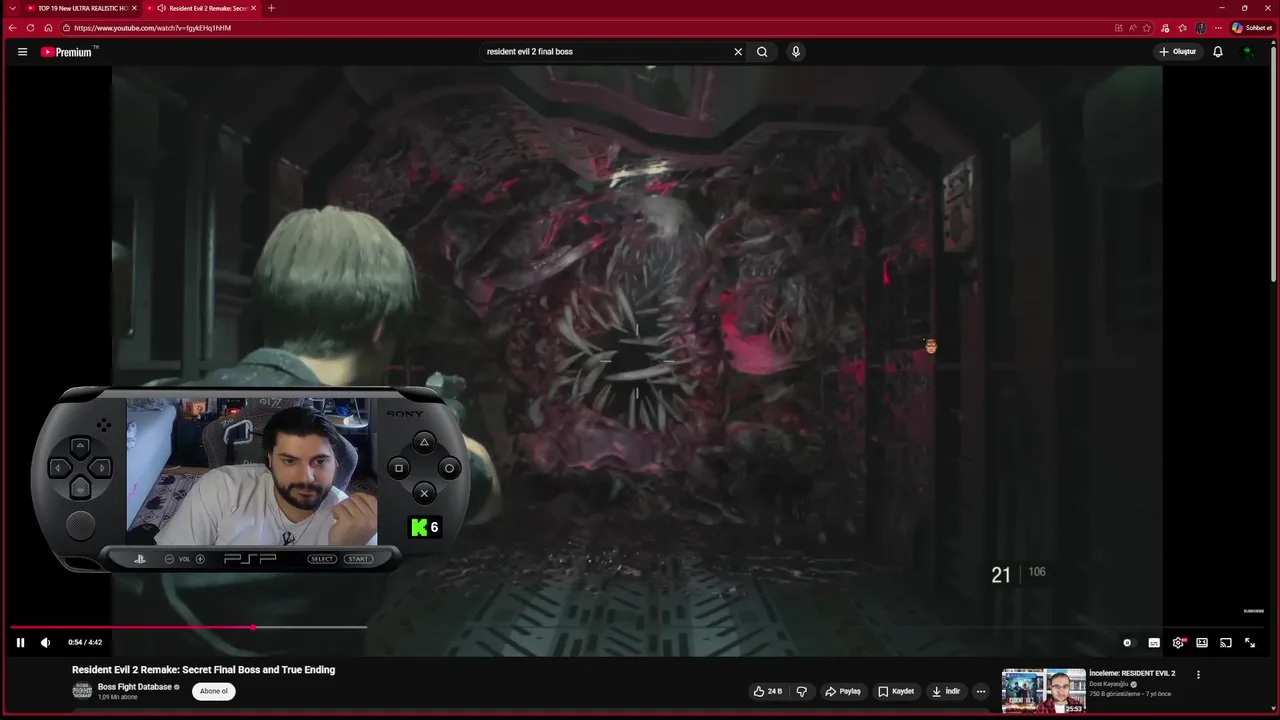Switch to theater mode

pyautogui.click(x=1202, y=643)
